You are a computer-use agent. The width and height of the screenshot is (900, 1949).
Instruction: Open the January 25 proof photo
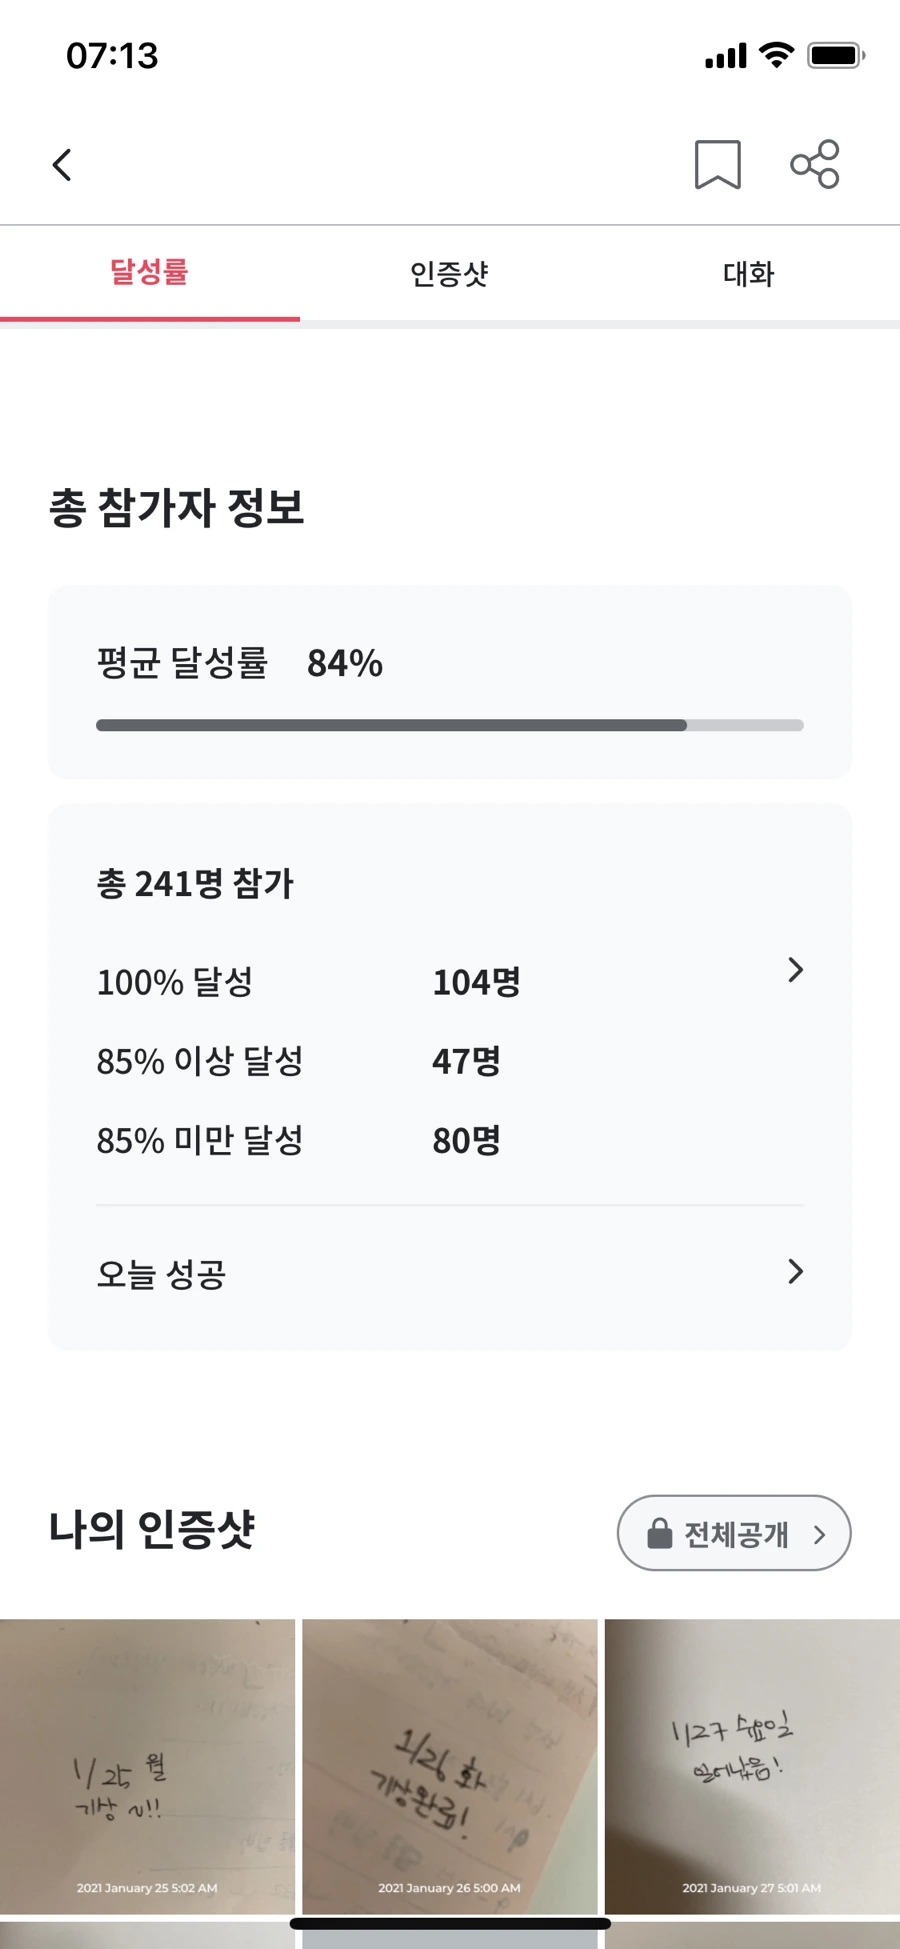147,1765
